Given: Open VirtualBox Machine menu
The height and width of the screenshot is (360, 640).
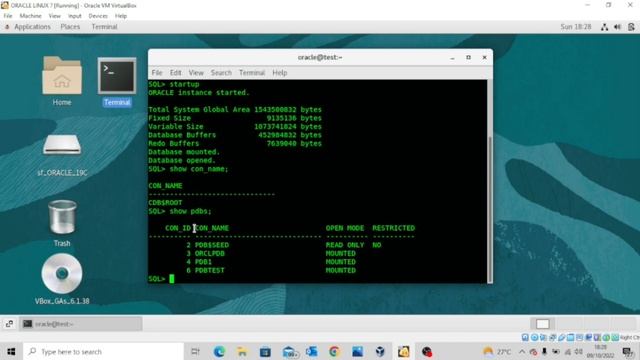Looking at the screenshot, I should 30,16.
